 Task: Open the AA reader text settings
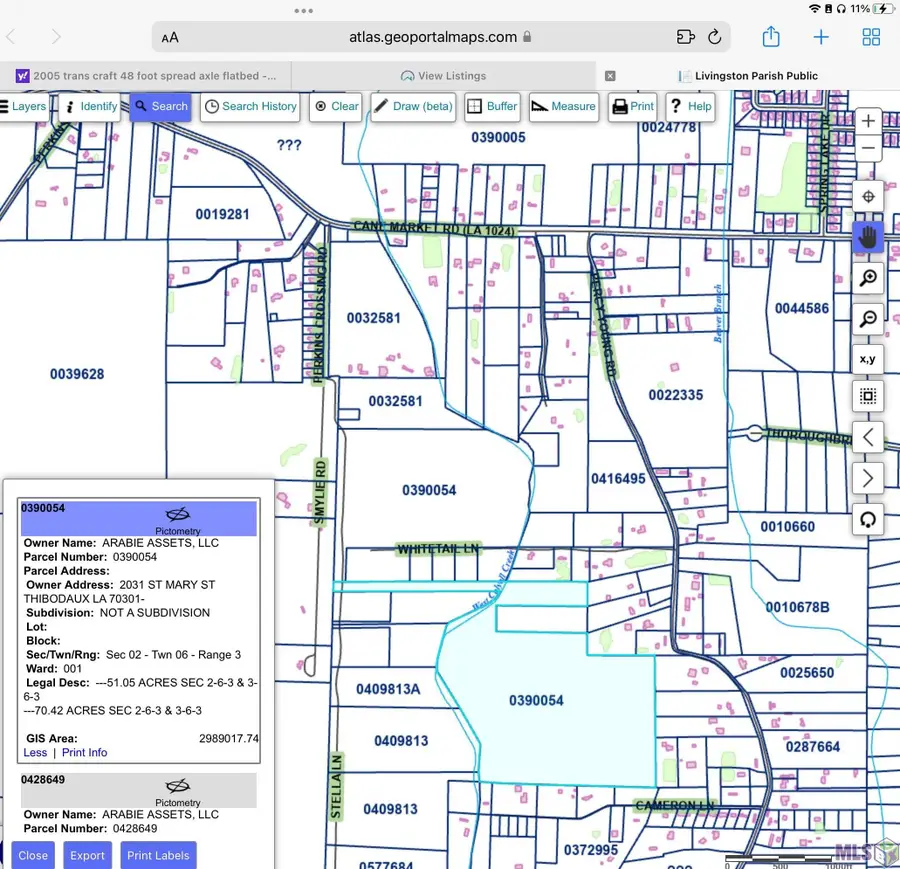[170, 38]
